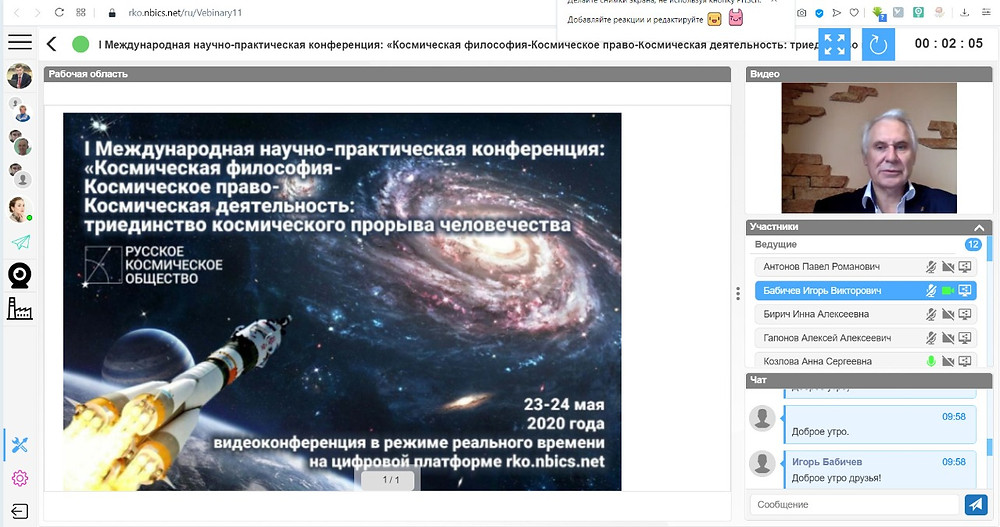
Task: Click the three-dot splitter handle between panels
Action: [x=738, y=293]
